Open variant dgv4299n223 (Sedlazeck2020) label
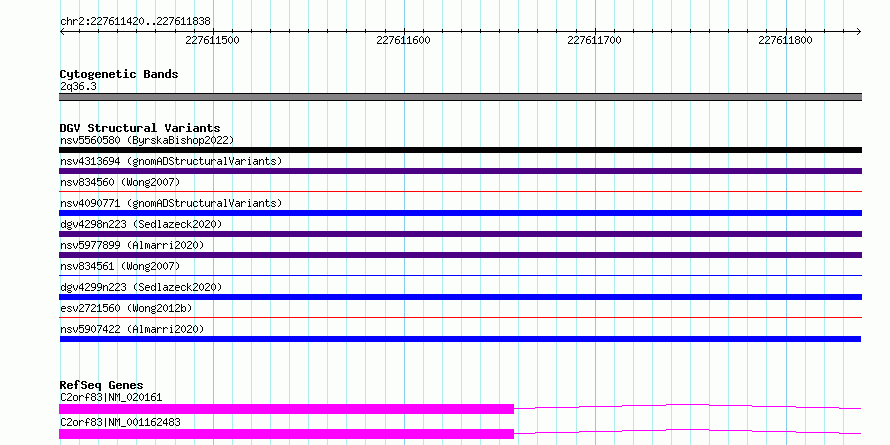Image resolution: width=890 pixels, height=445 pixels. [x=141, y=287]
